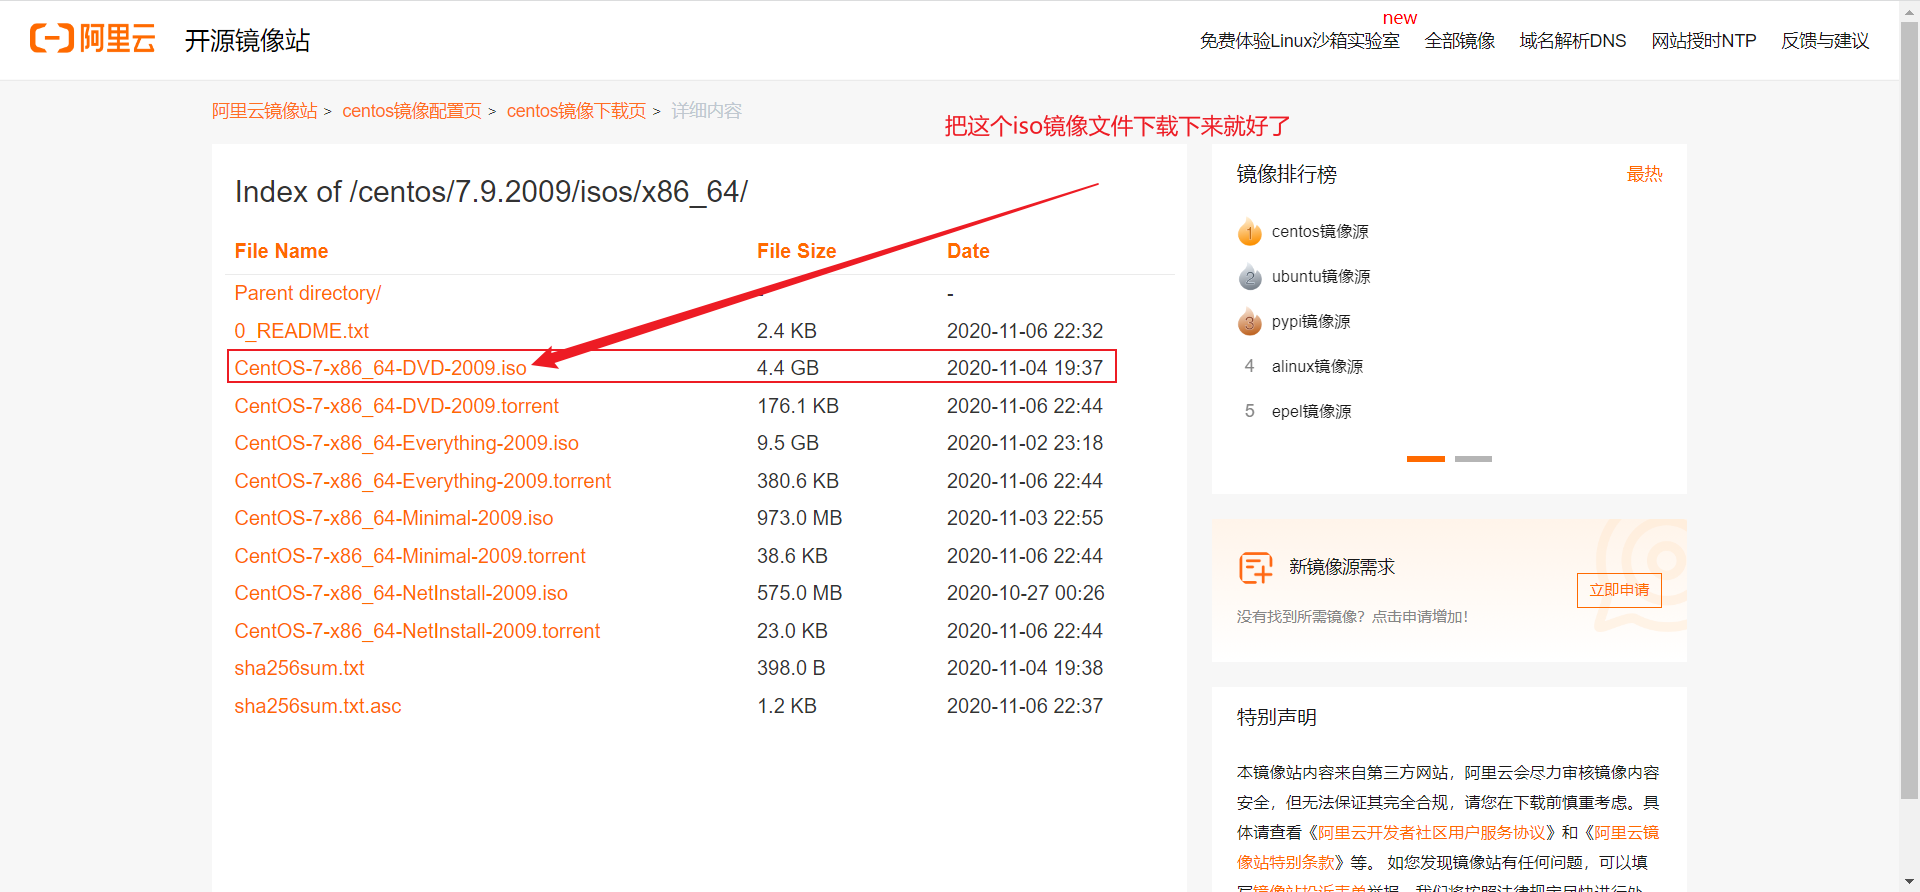This screenshot has width=1920, height=892.
Task: Download CentOS-7-x86_64-Everything-2009.iso
Action: 406,443
